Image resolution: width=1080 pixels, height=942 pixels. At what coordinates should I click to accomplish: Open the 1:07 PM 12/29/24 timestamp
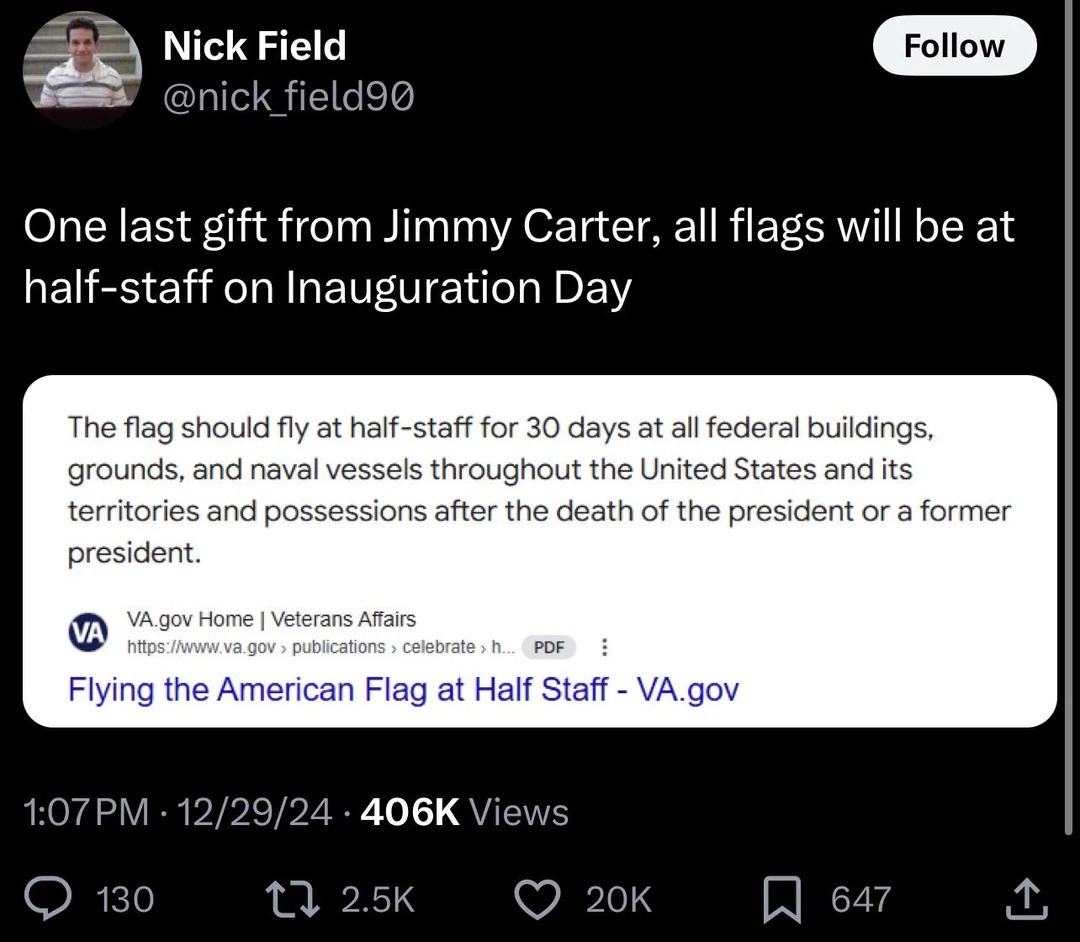(x=178, y=812)
